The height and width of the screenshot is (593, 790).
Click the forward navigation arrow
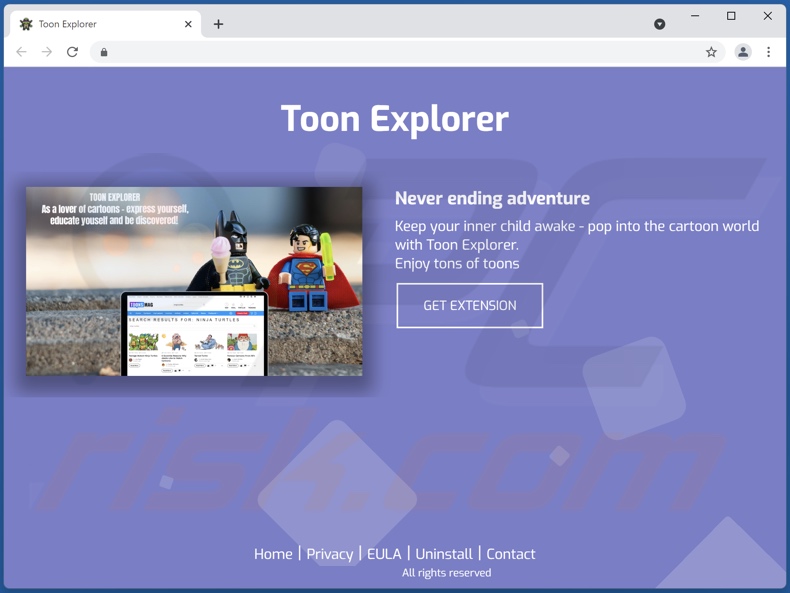[47, 52]
